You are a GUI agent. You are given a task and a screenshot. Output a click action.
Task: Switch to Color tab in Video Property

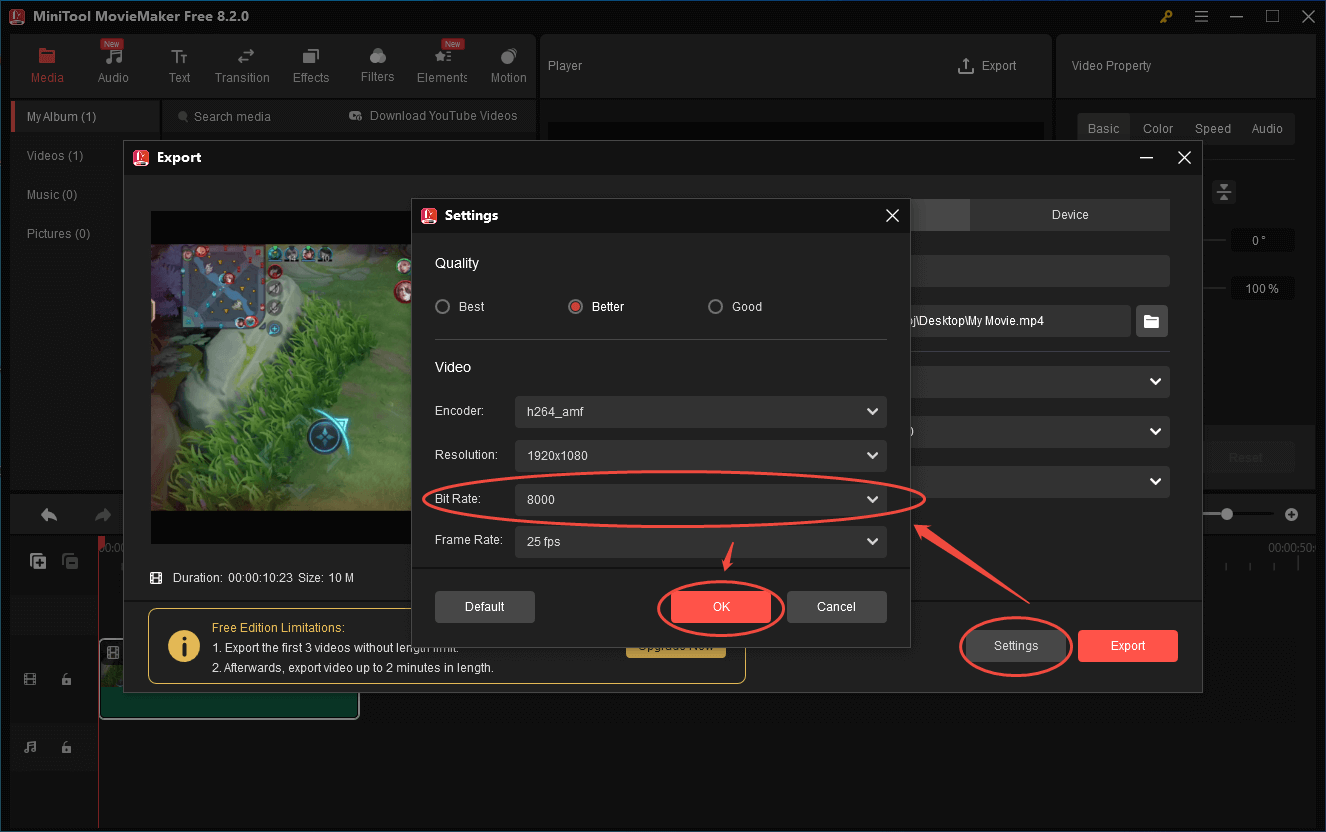click(1158, 128)
